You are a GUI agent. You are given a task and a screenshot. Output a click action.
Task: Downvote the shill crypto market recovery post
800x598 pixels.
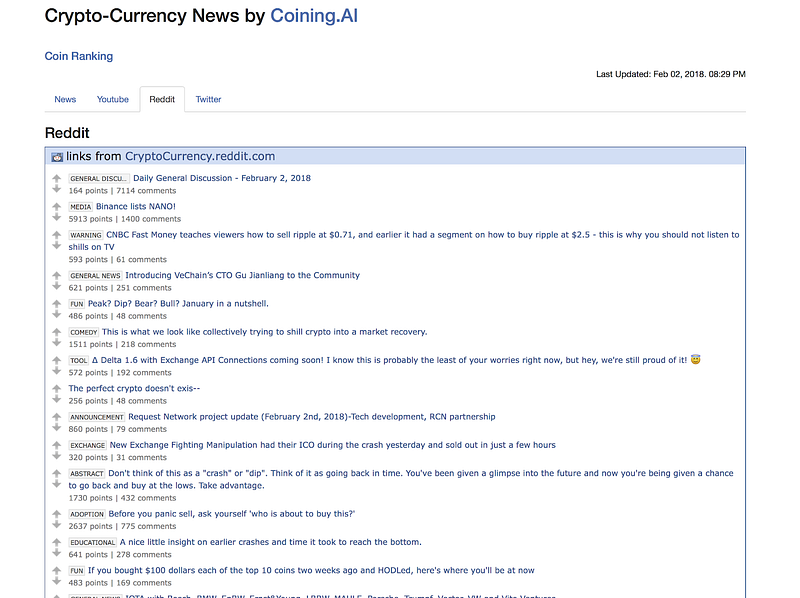pyautogui.click(x=57, y=343)
